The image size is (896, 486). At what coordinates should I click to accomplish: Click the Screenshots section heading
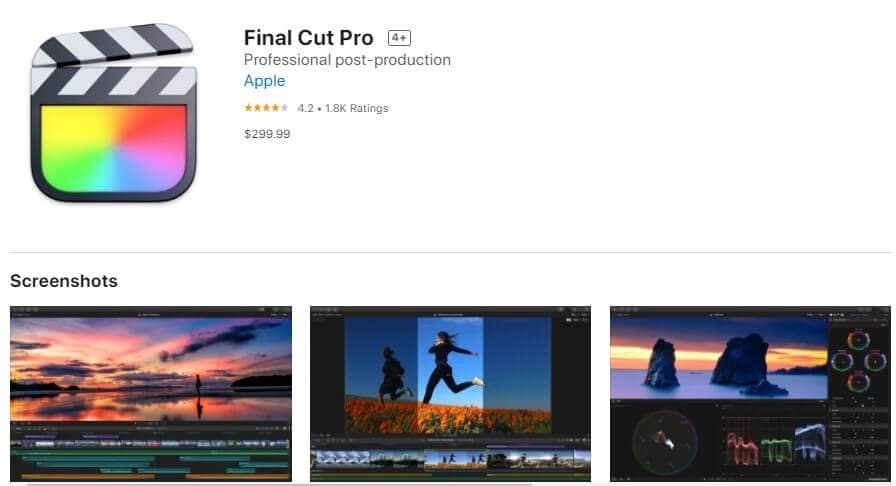coord(64,281)
